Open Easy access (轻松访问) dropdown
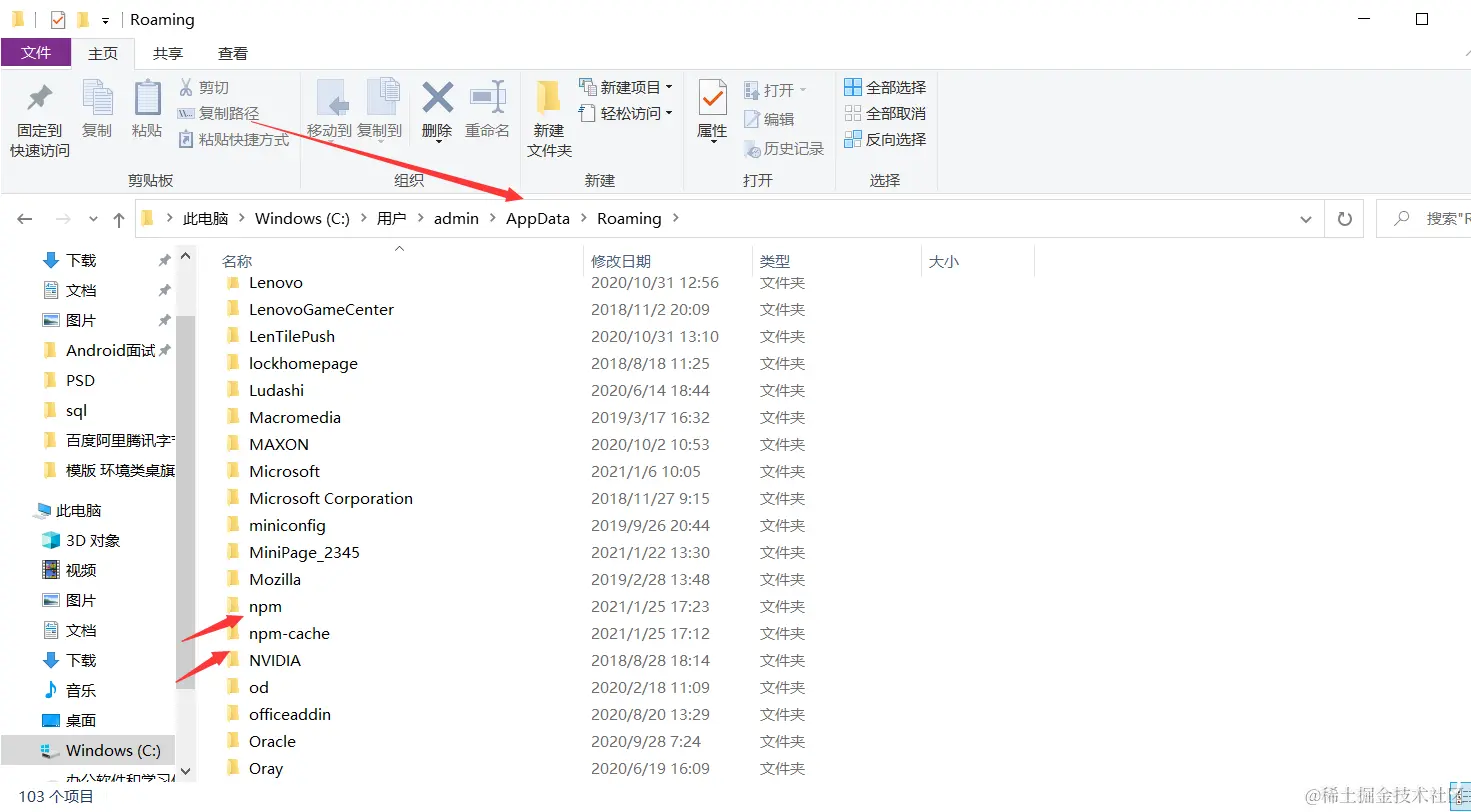1471x812 pixels. pyautogui.click(x=626, y=113)
